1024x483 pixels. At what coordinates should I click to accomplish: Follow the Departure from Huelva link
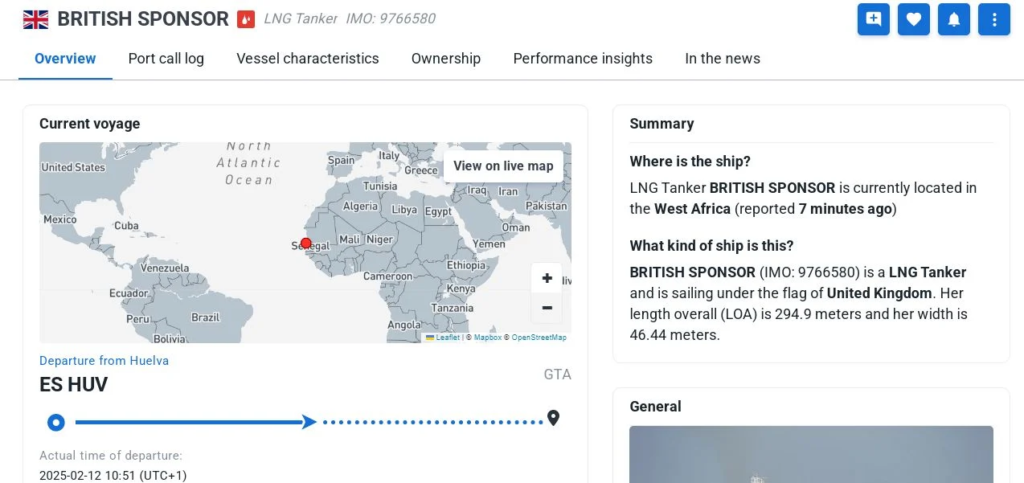point(104,360)
